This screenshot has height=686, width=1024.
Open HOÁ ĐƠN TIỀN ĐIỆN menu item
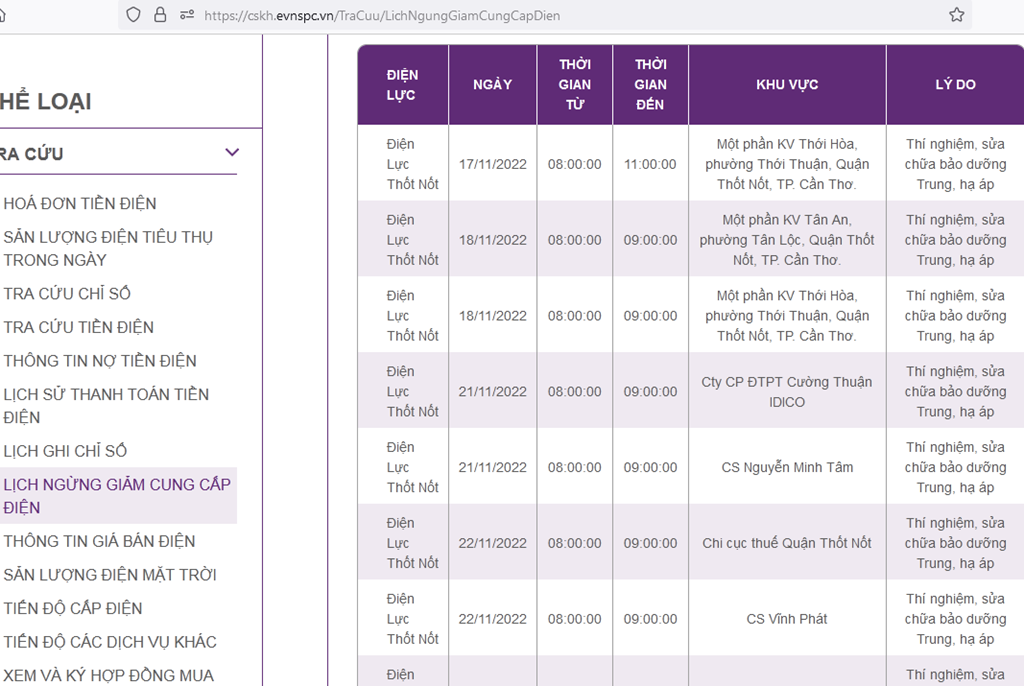(x=80, y=204)
